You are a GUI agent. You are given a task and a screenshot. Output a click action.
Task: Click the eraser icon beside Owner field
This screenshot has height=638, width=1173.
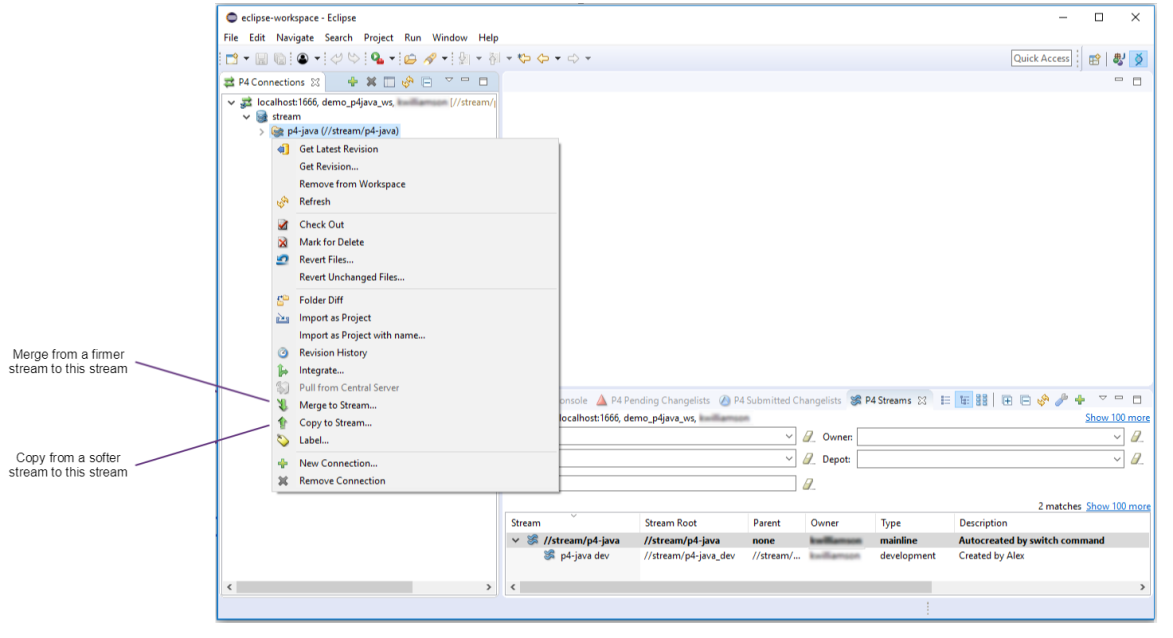click(1136, 437)
